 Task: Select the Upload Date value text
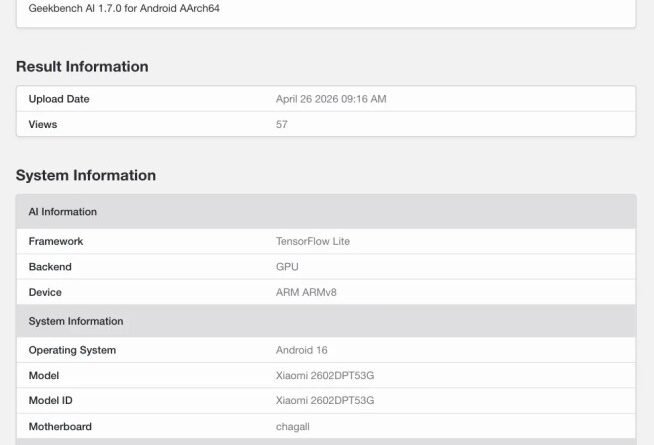click(331, 99)
